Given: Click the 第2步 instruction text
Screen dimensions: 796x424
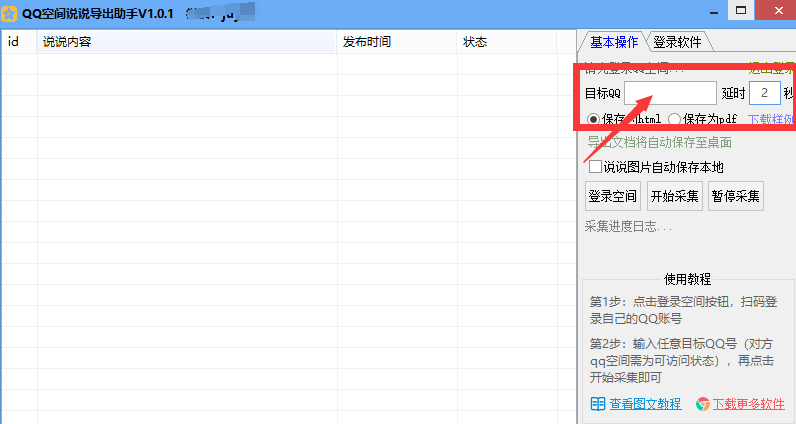Looking at the screenshot, I should [681, 361].
